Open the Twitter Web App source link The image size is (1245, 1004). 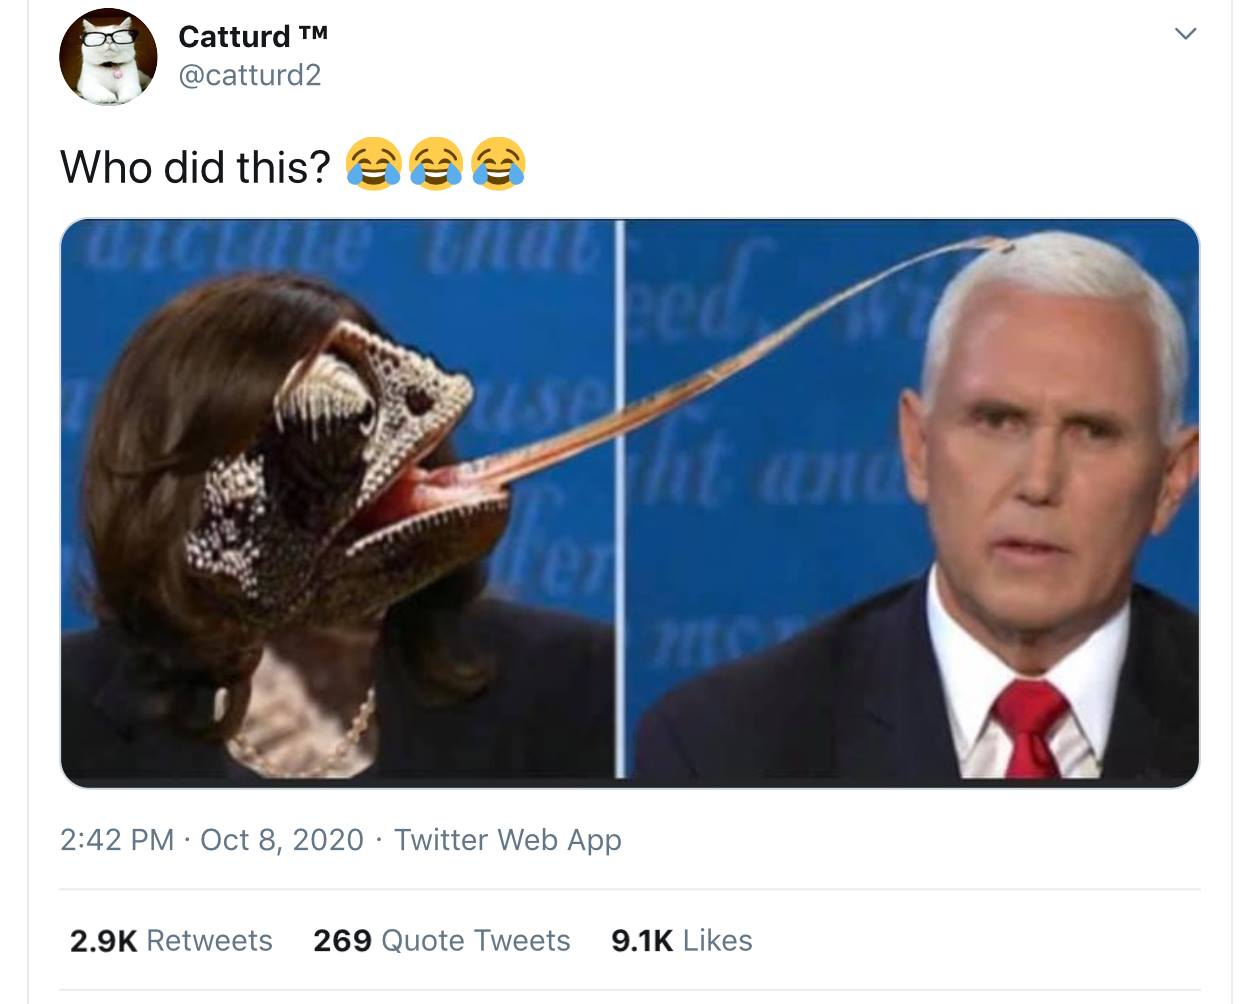[508, 839]
